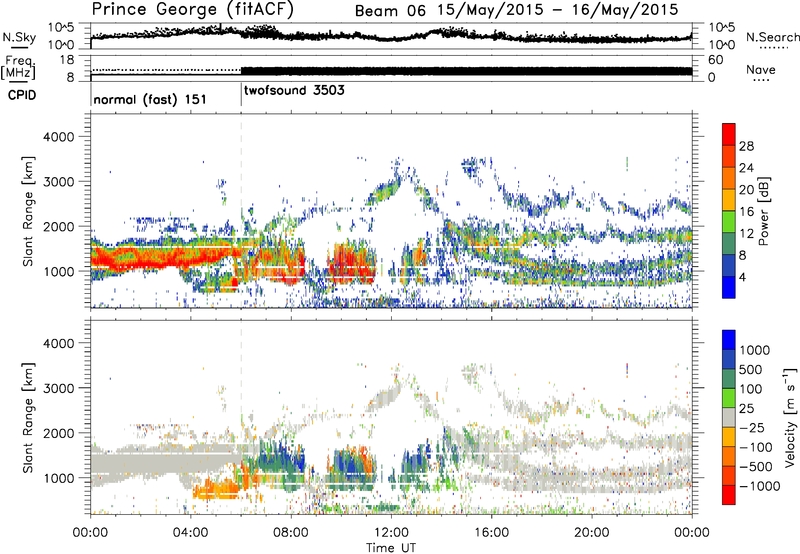Image resolution: width=800 pixels, height=554 pixels.
Task: Click the 16:00 time tick label
Action: point(491,533)
